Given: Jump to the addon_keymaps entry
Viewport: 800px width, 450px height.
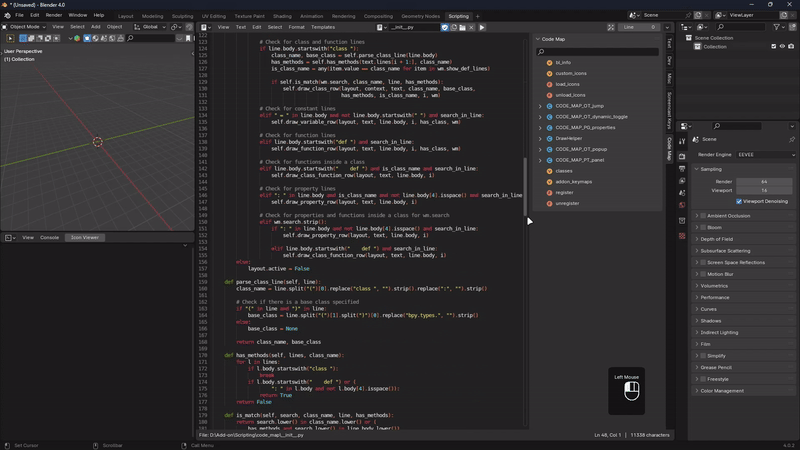Looking at the screenshot, I should (573, 182).
